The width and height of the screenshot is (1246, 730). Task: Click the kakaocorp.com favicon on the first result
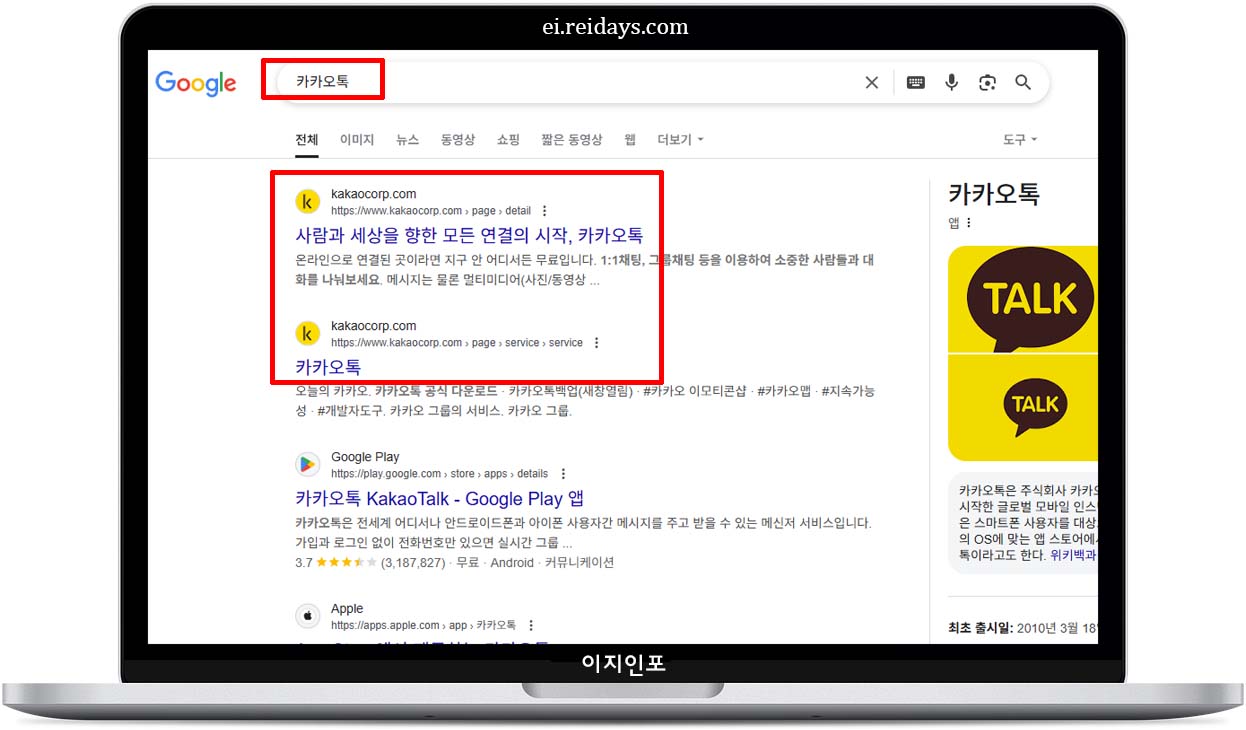click(x=307, y=201)
